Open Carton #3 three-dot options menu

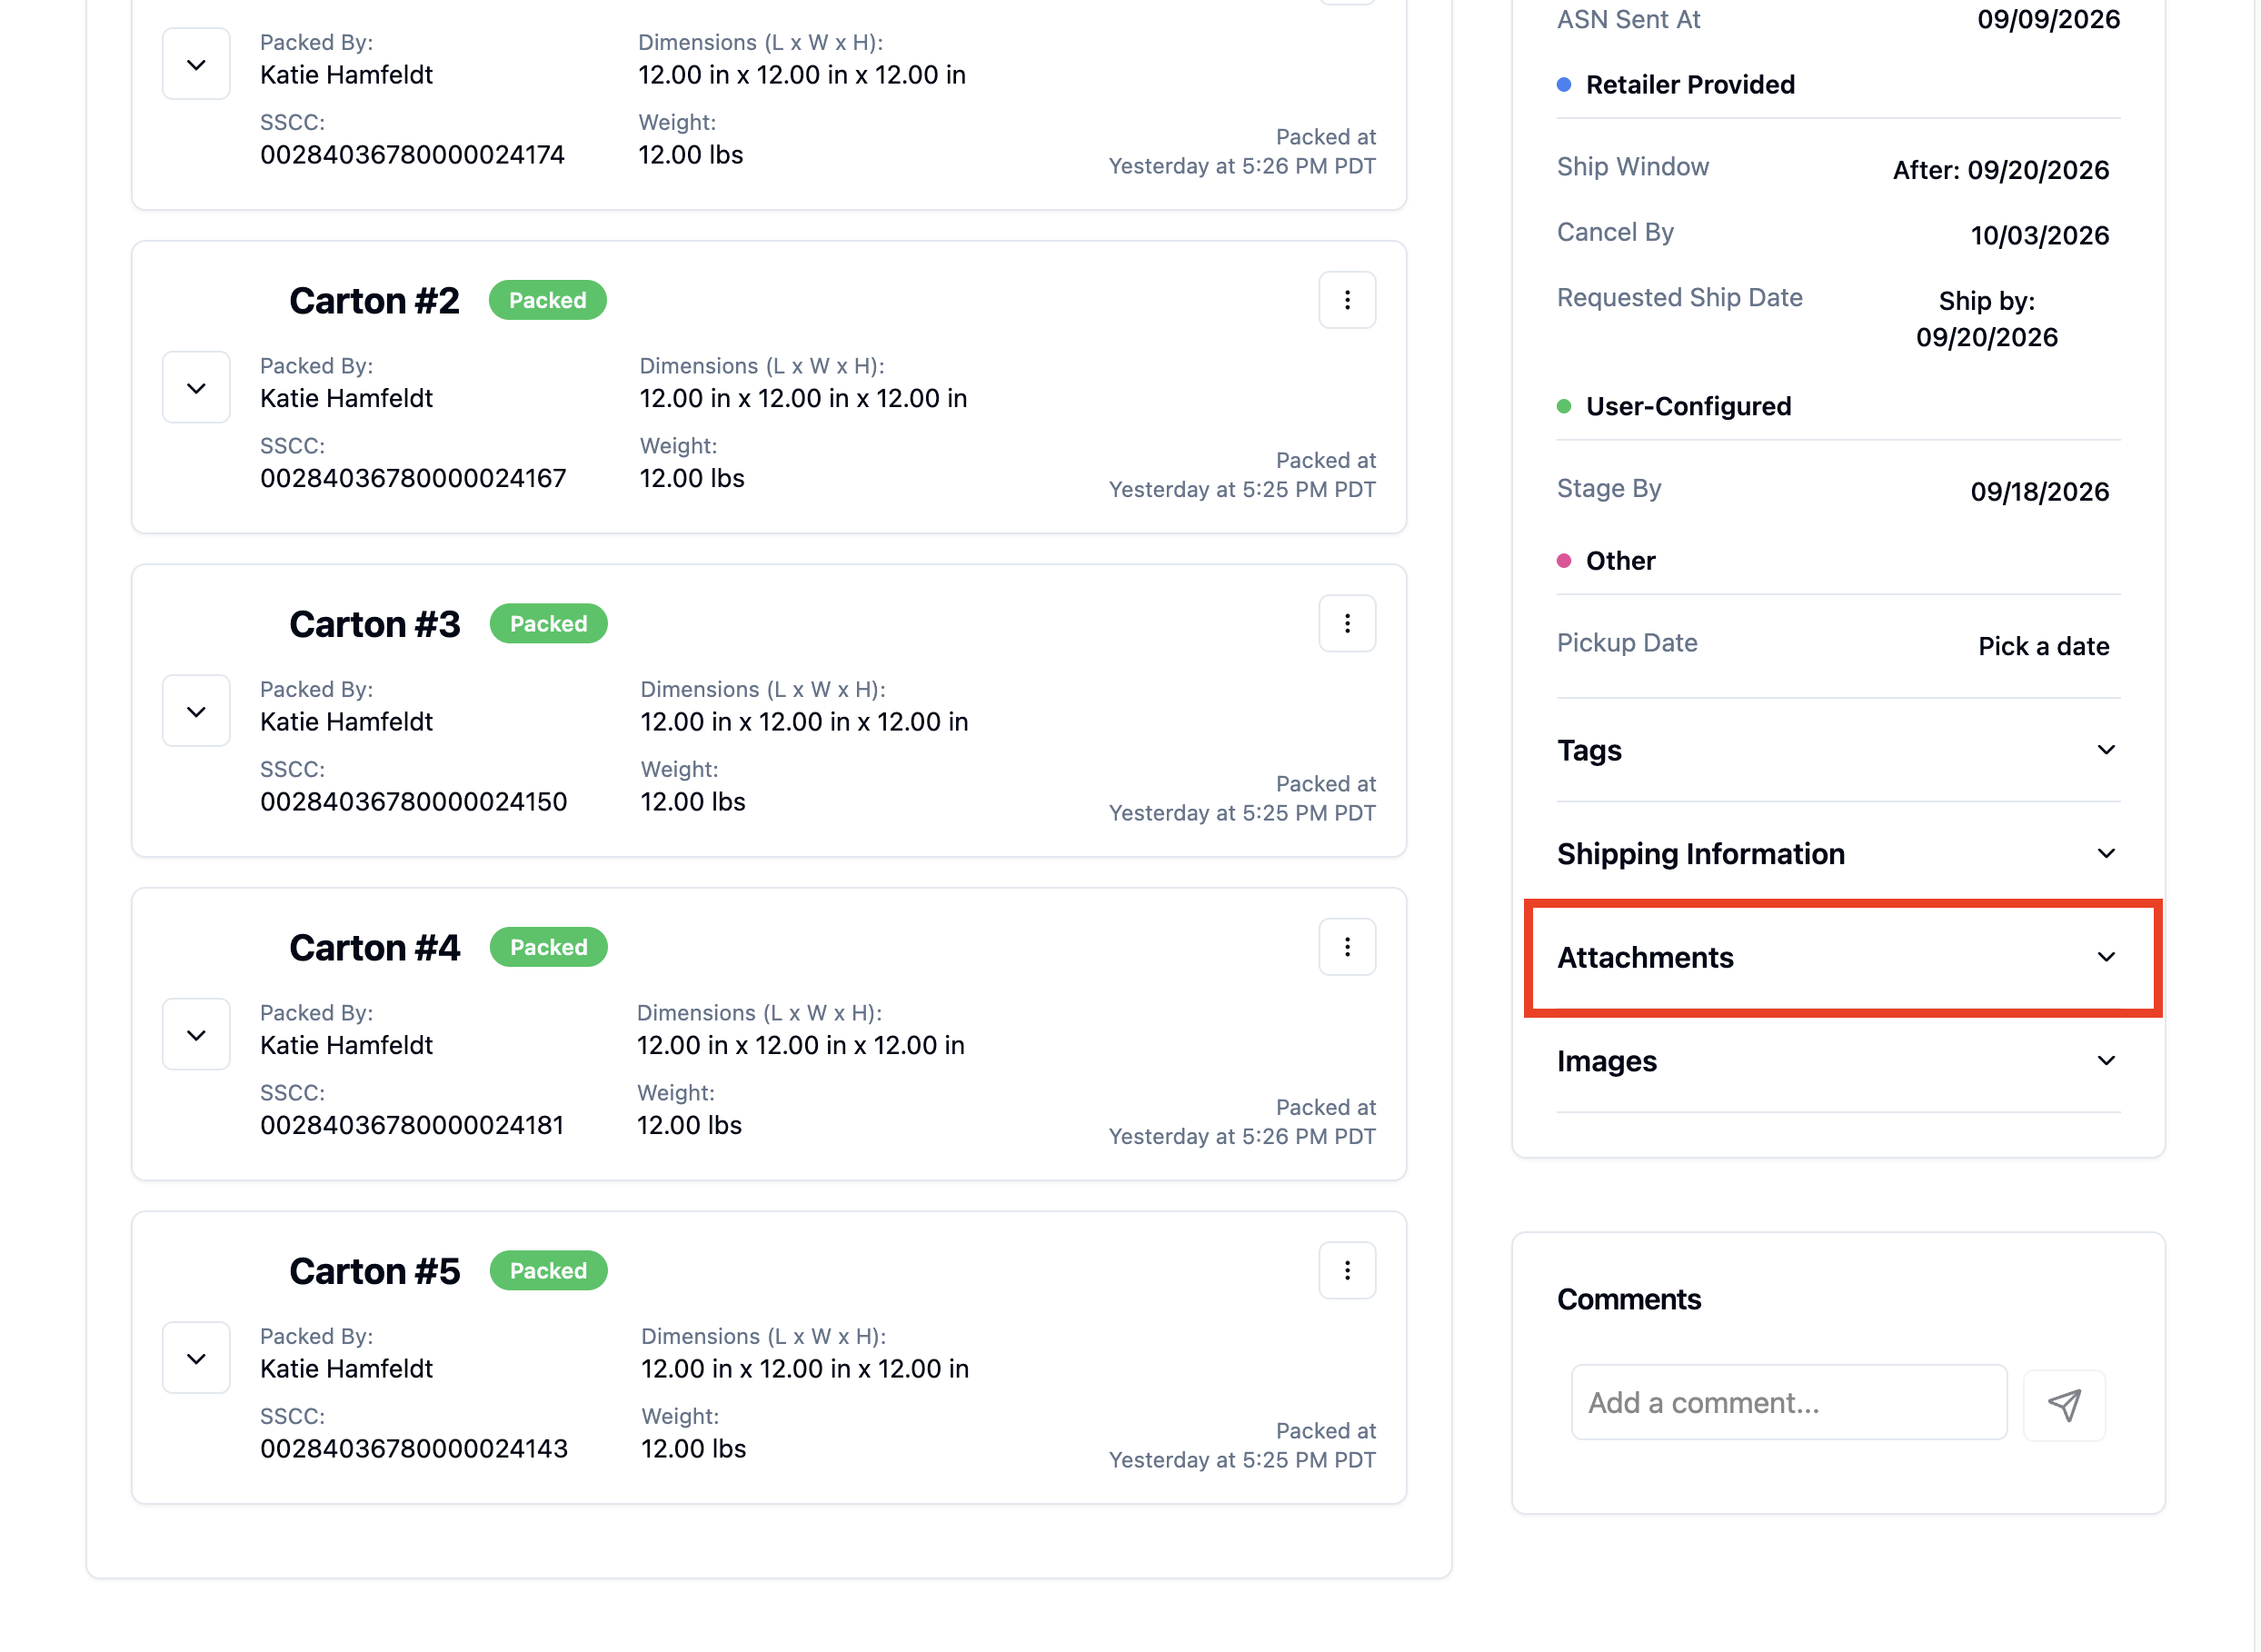coord(1347,623)
